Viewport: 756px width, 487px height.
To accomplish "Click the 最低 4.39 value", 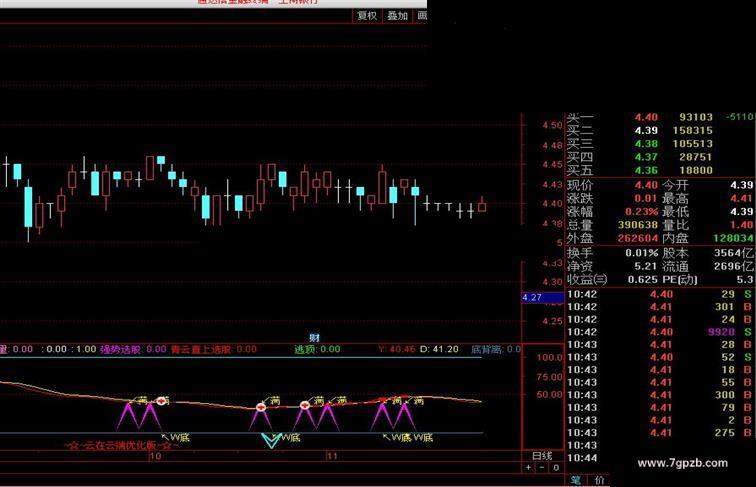I will pyautogui.click(x=742, y=212).
